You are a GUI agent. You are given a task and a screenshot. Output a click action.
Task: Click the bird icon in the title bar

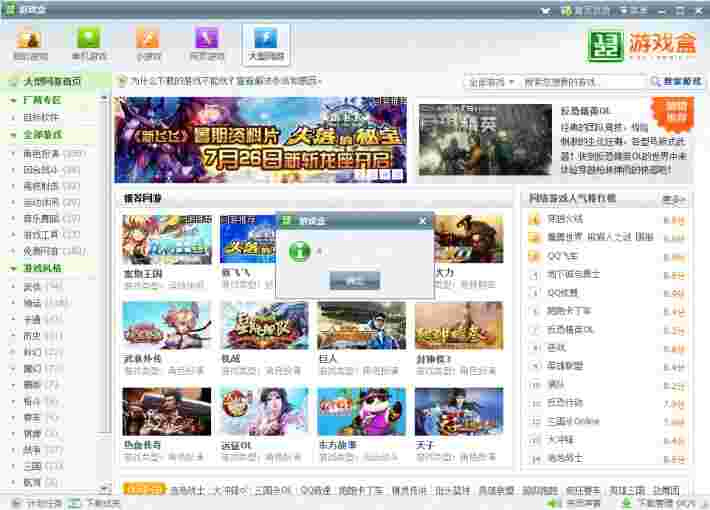[x=546, y=10]
